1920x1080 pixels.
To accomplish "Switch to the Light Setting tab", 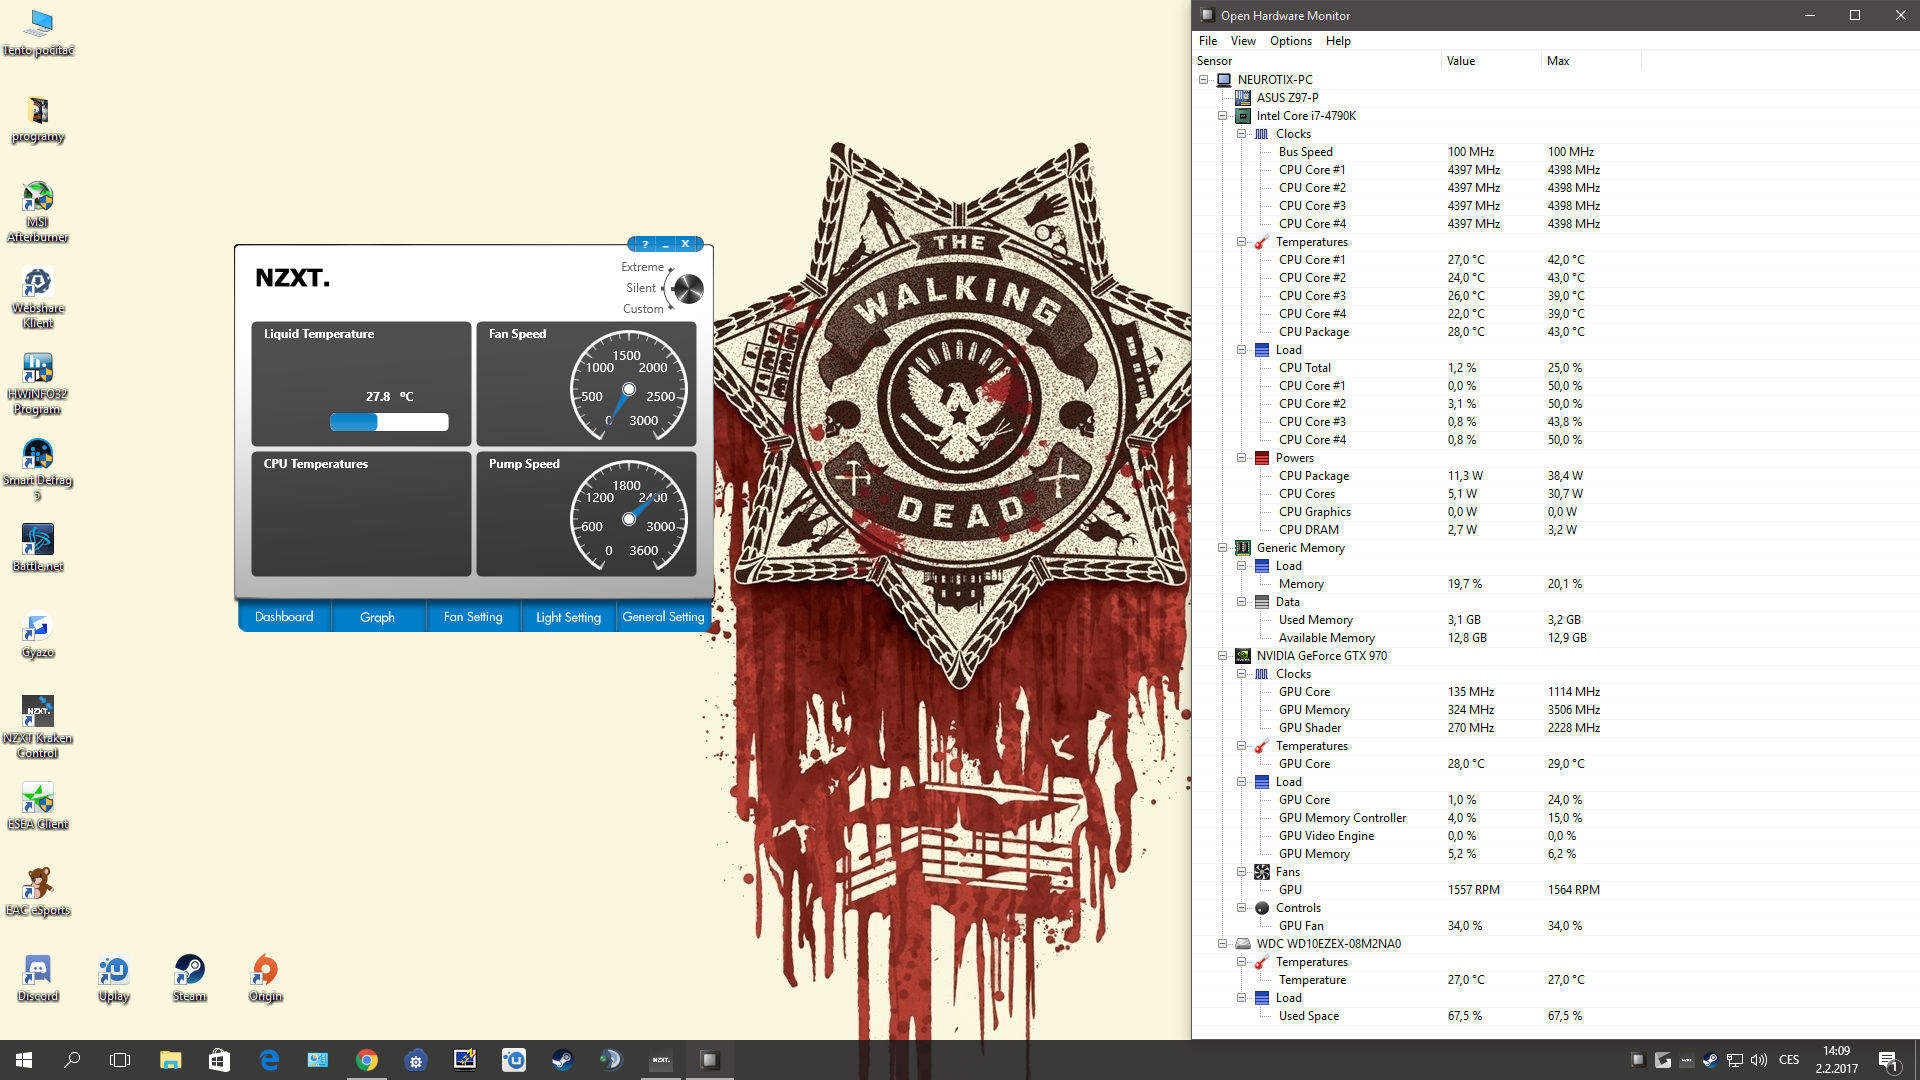I will [x=568, y=617].
